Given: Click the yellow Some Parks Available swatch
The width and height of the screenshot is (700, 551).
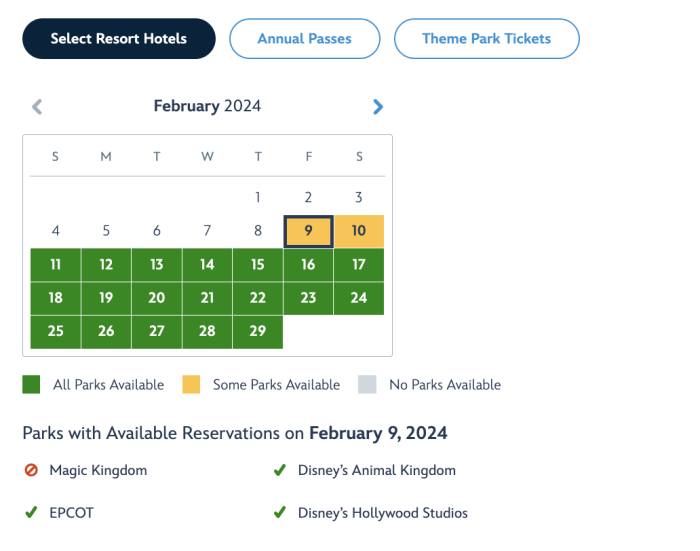Looking at the screenshot, I should [191, 385].
